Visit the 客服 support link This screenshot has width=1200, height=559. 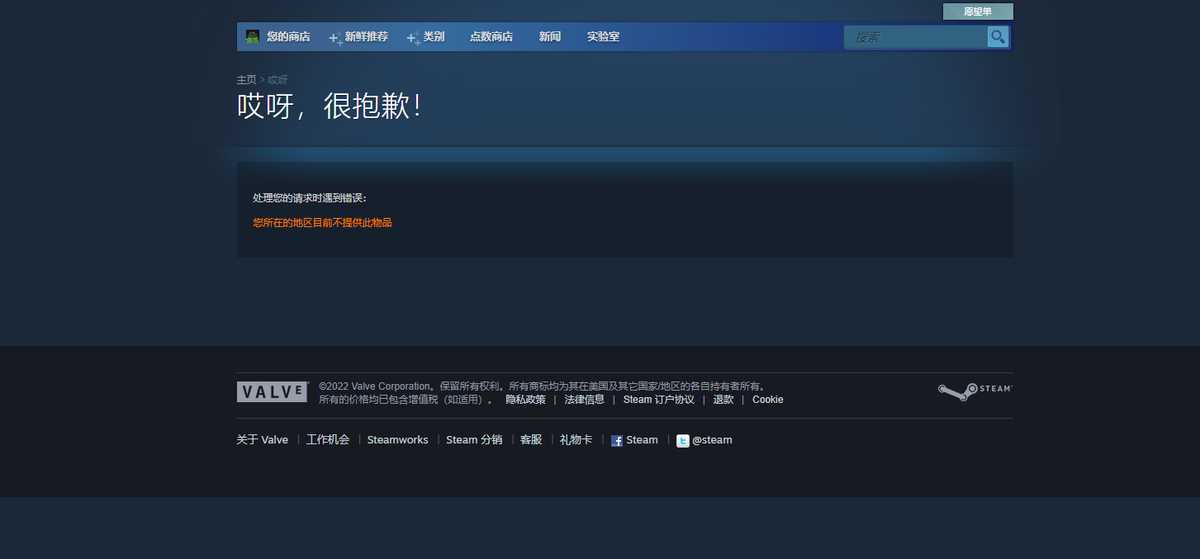click(530, 440)
